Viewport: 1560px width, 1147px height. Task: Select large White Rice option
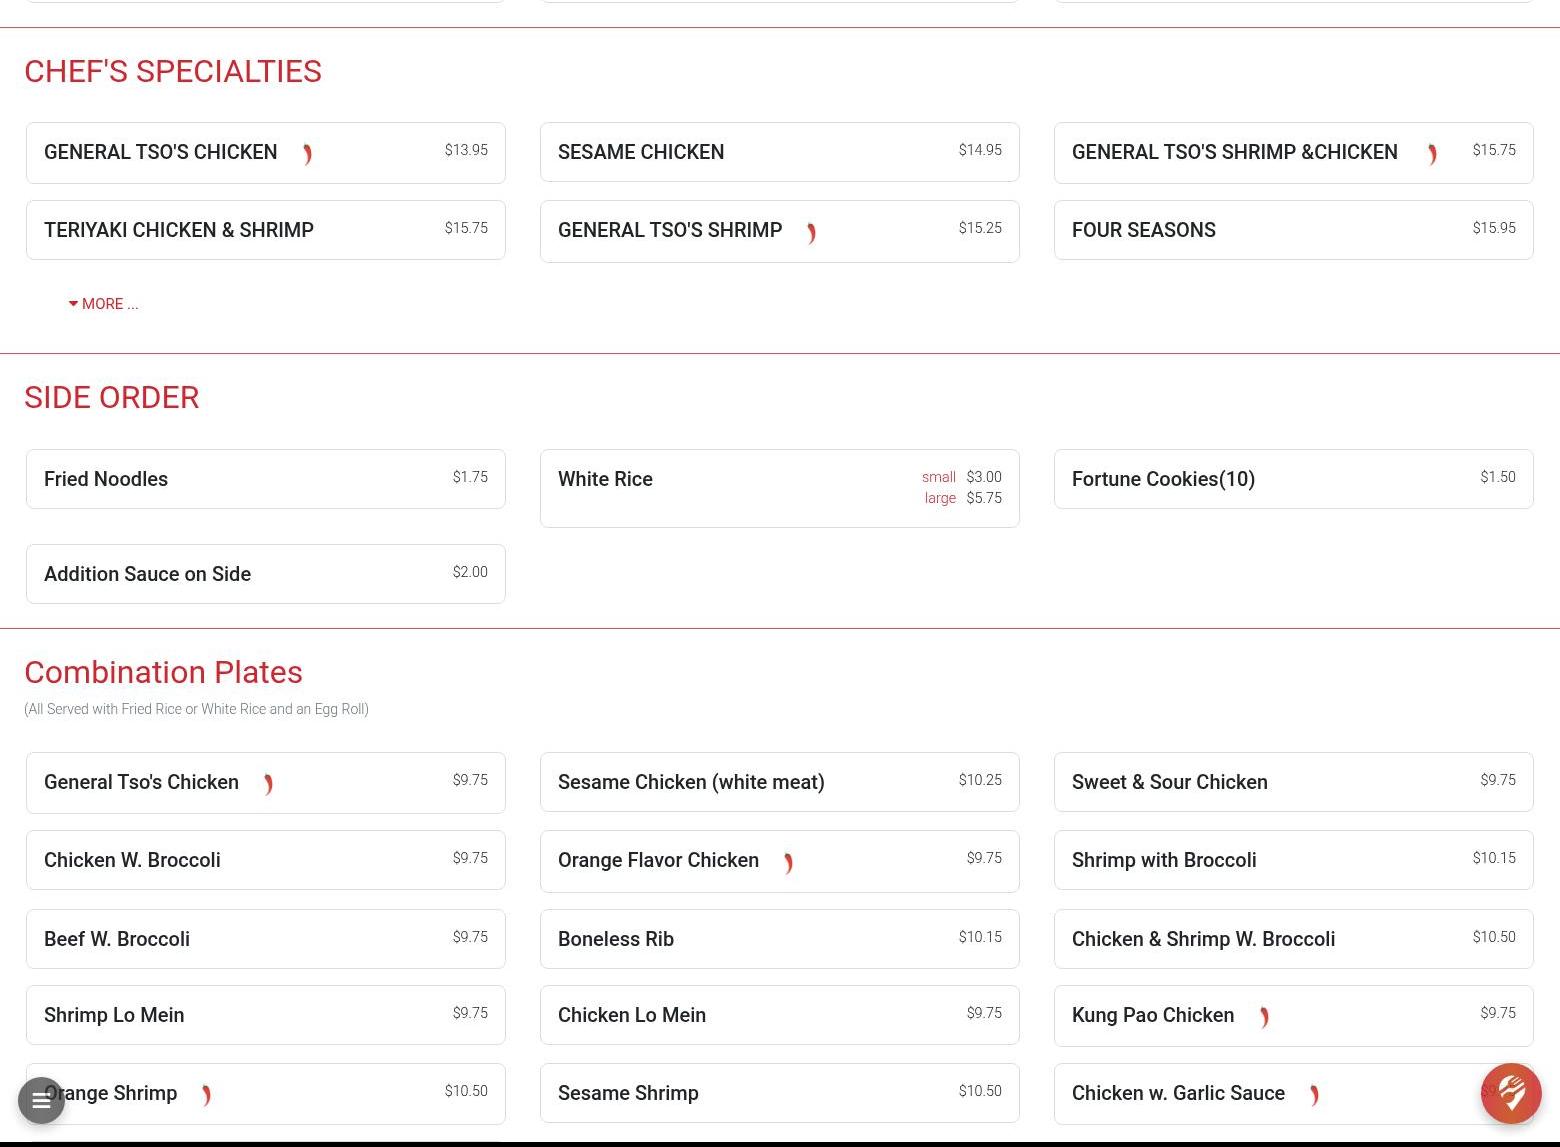962,498
